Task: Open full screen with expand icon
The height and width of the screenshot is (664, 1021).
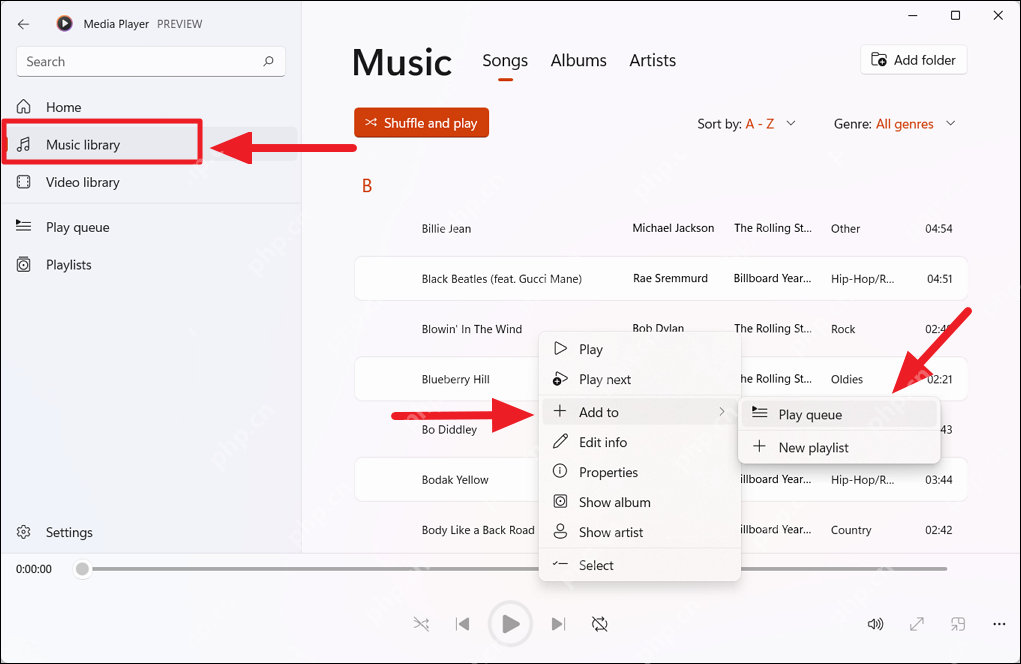Action: [917, 624]
